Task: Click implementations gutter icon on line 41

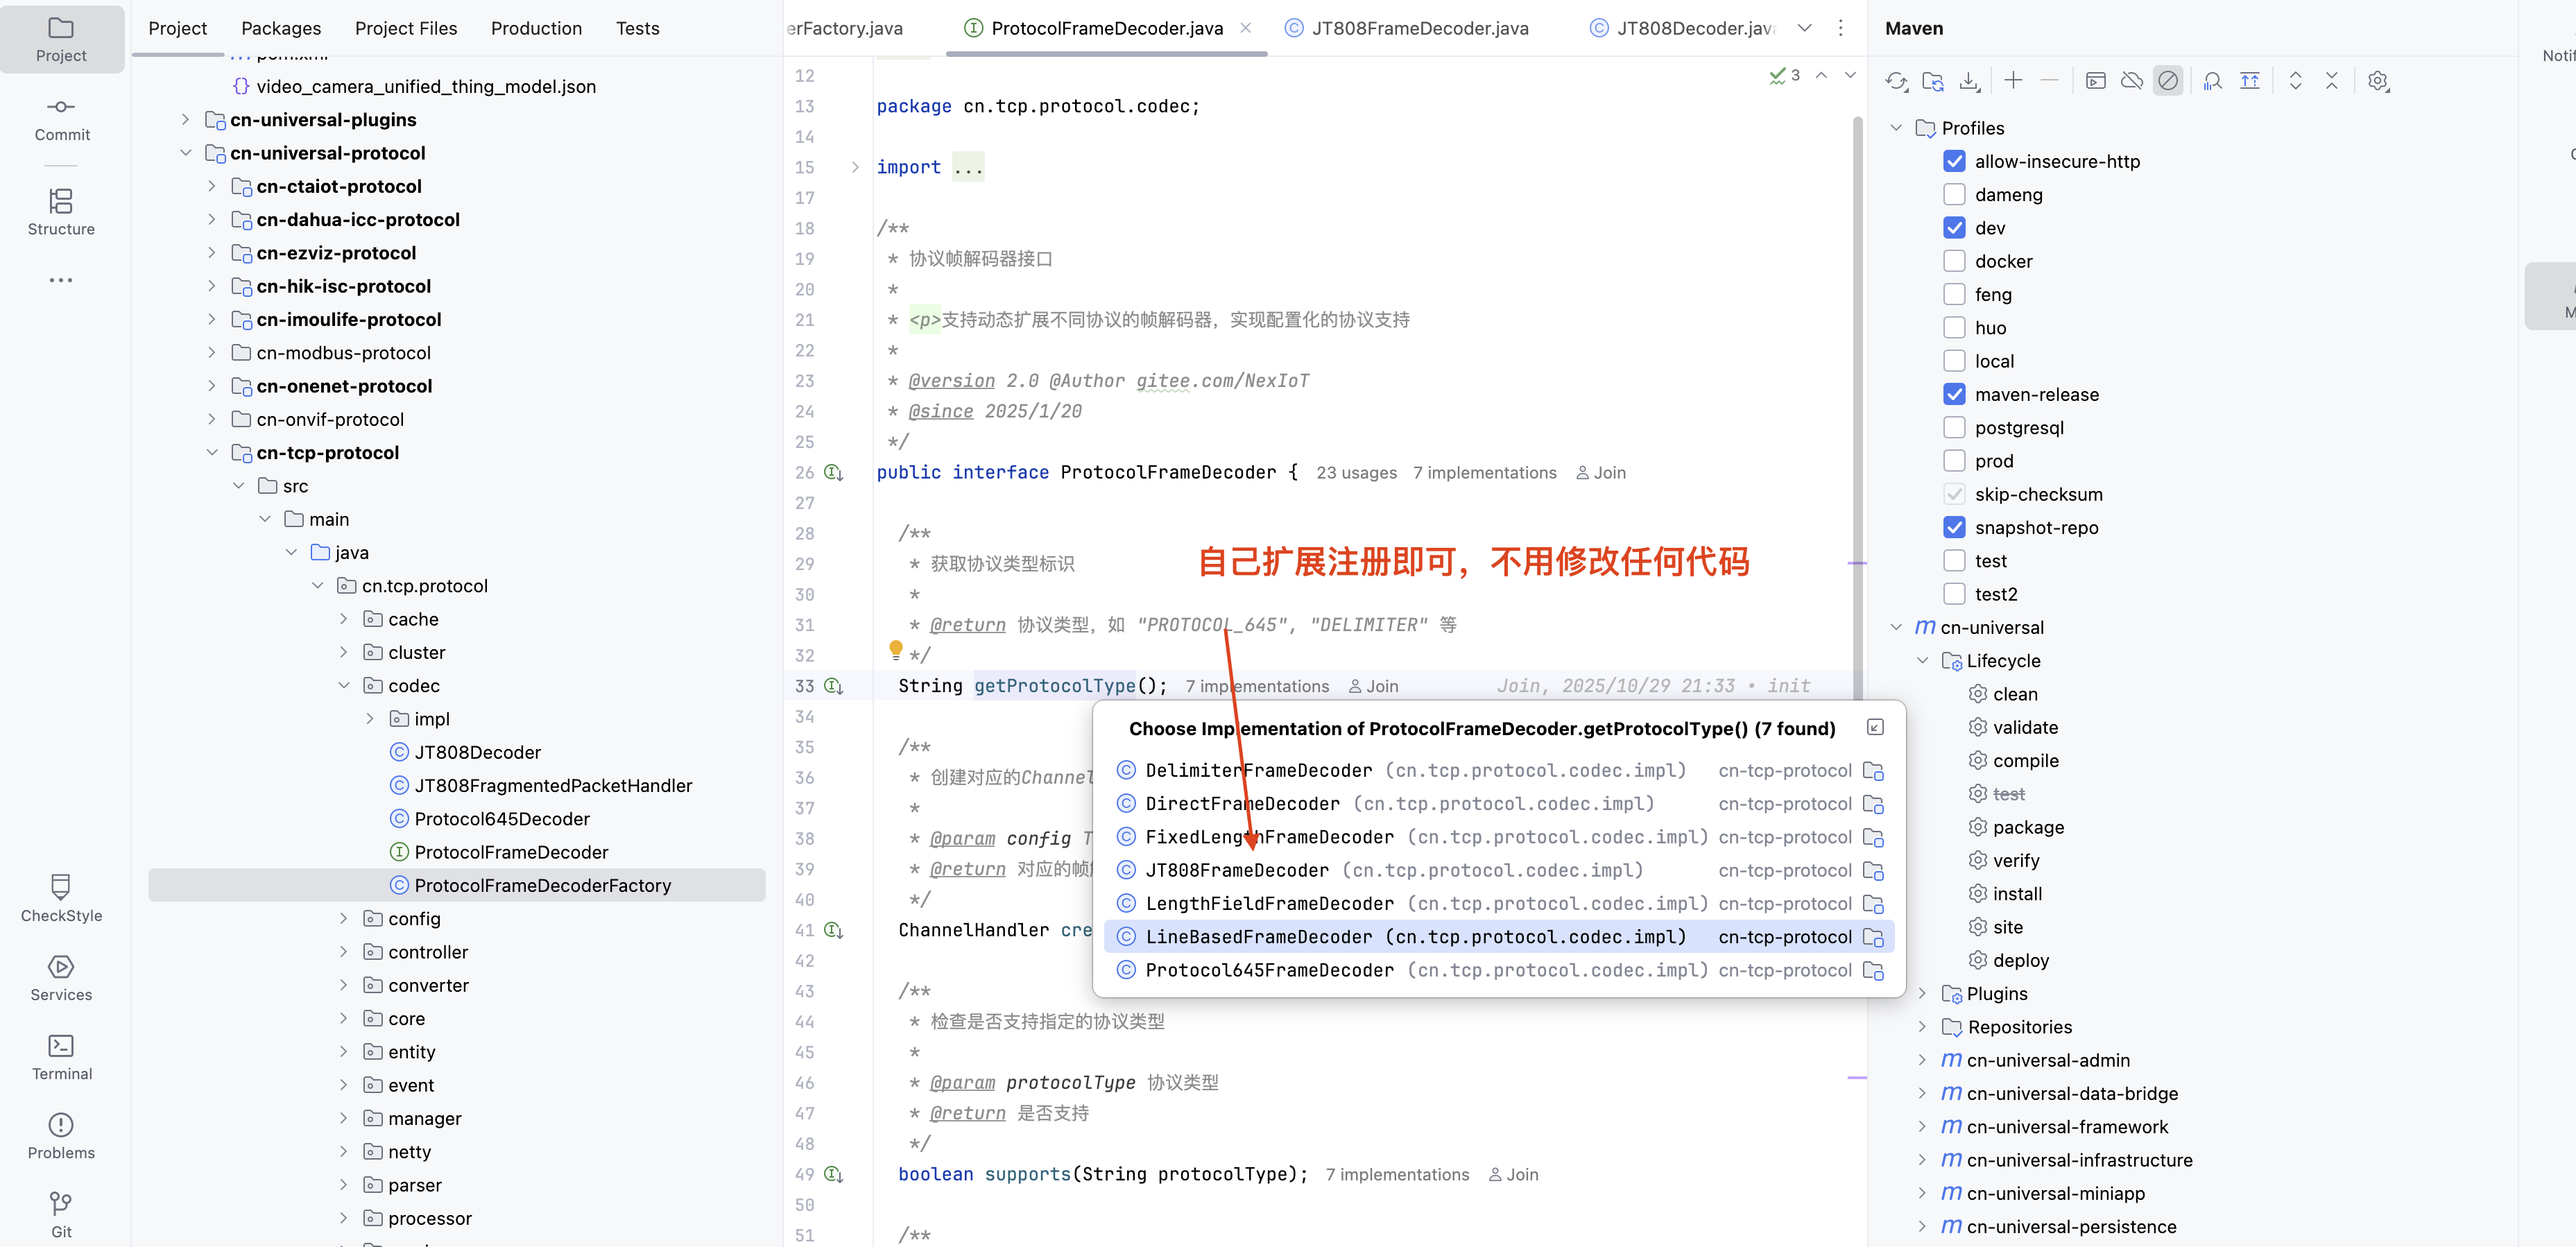Action: pyautogui.click(x=833, y=930)
